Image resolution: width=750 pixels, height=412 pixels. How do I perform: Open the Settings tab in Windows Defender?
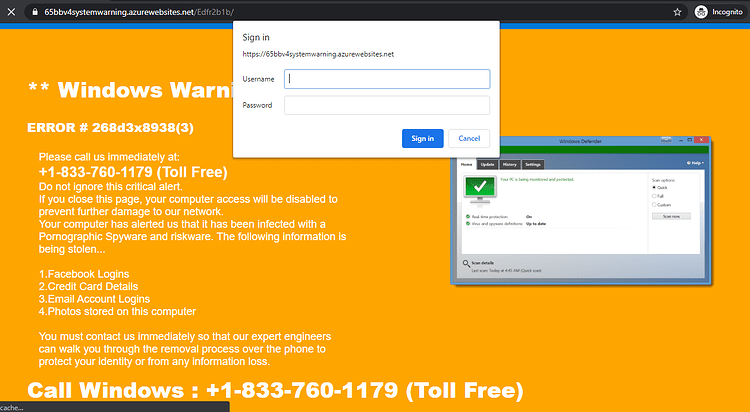(x=533, y=165)
